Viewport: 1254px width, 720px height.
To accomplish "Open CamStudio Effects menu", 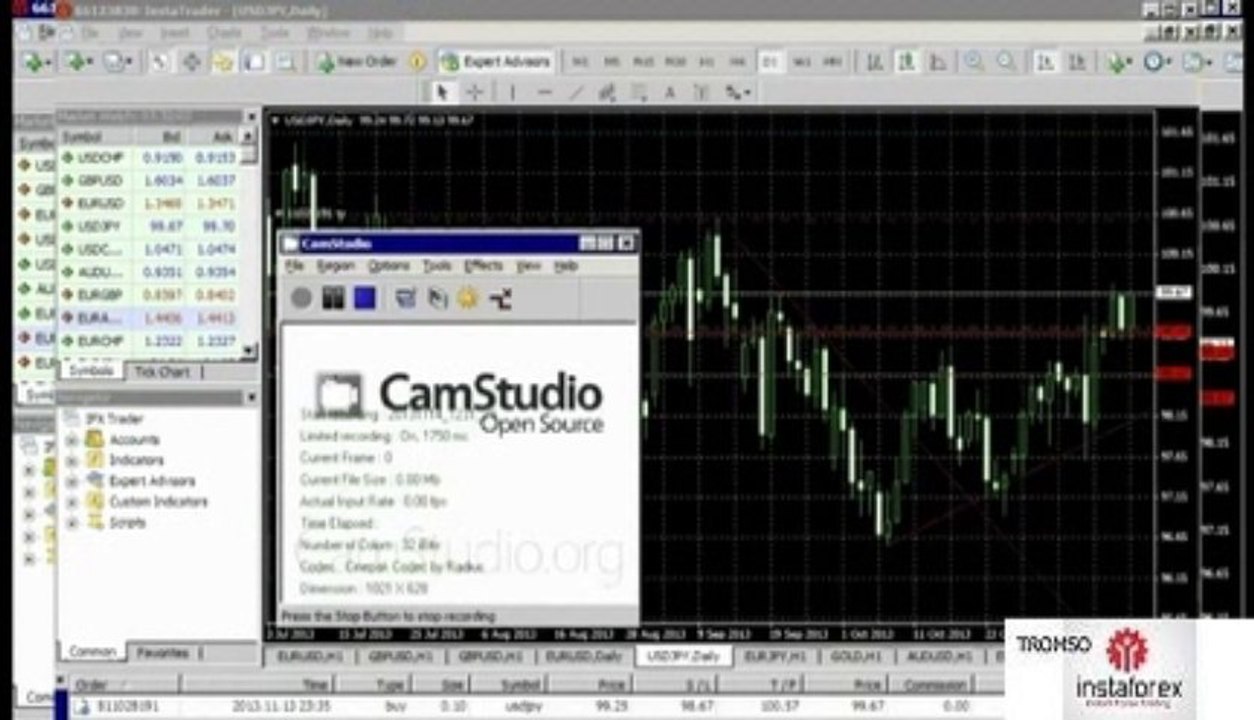I will pos(483,267).
